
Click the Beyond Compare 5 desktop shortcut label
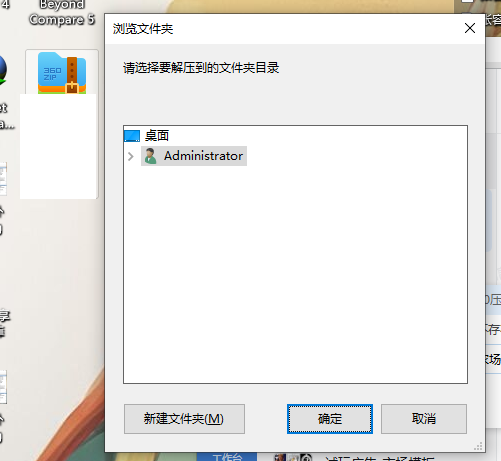[62, 12]
